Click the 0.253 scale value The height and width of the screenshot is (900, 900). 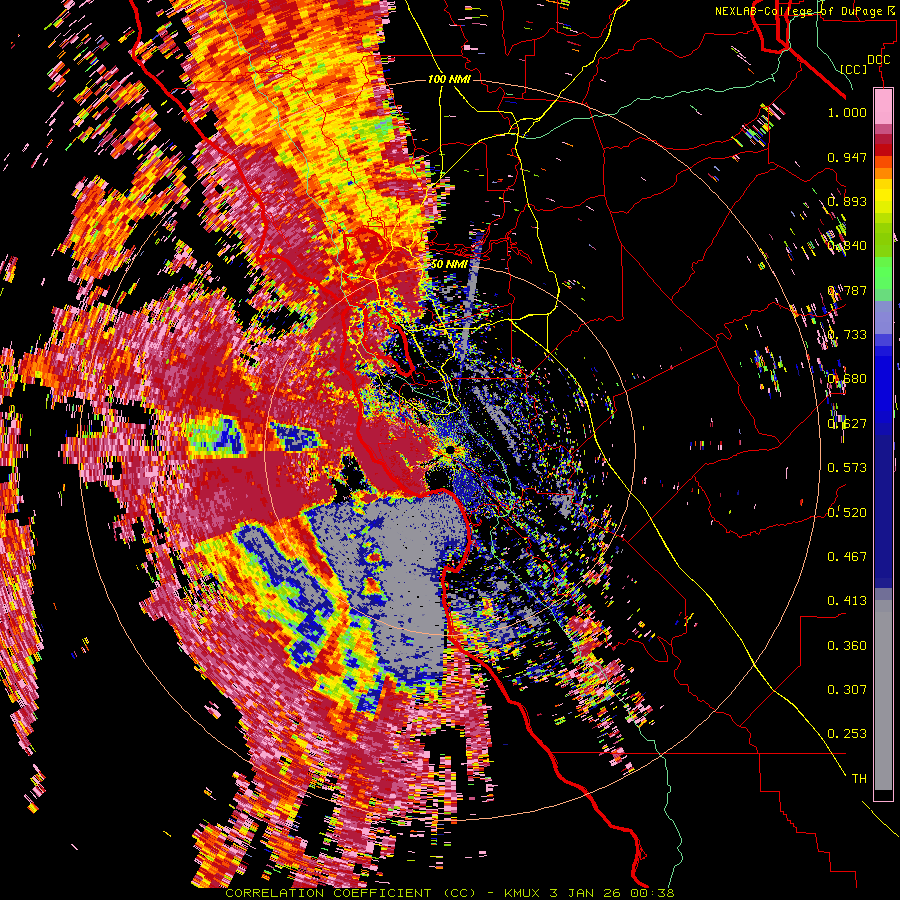tap(847, 734)
